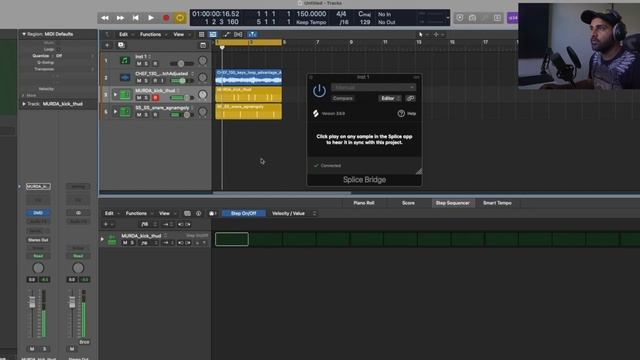Open the Step Sequencer Edit menu
The height and width of the screenshot is (360, 640).
click(x=109, y=213)
